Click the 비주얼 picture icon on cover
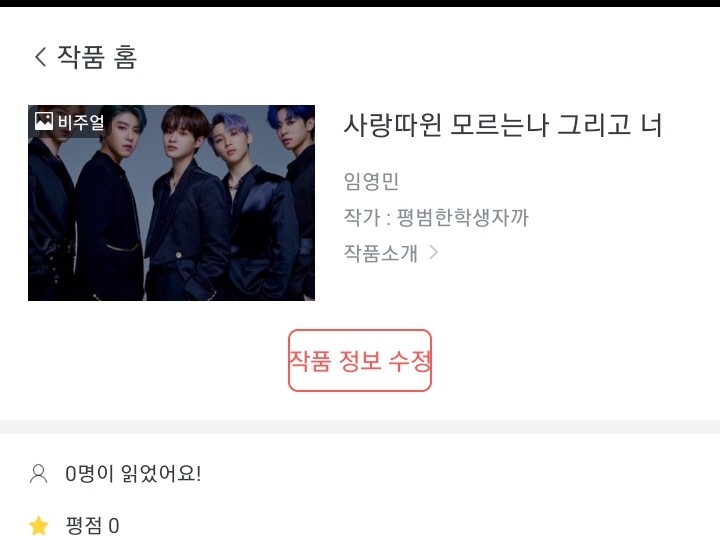720x540 pixels. pyautogui.click(x=44, y=121)
